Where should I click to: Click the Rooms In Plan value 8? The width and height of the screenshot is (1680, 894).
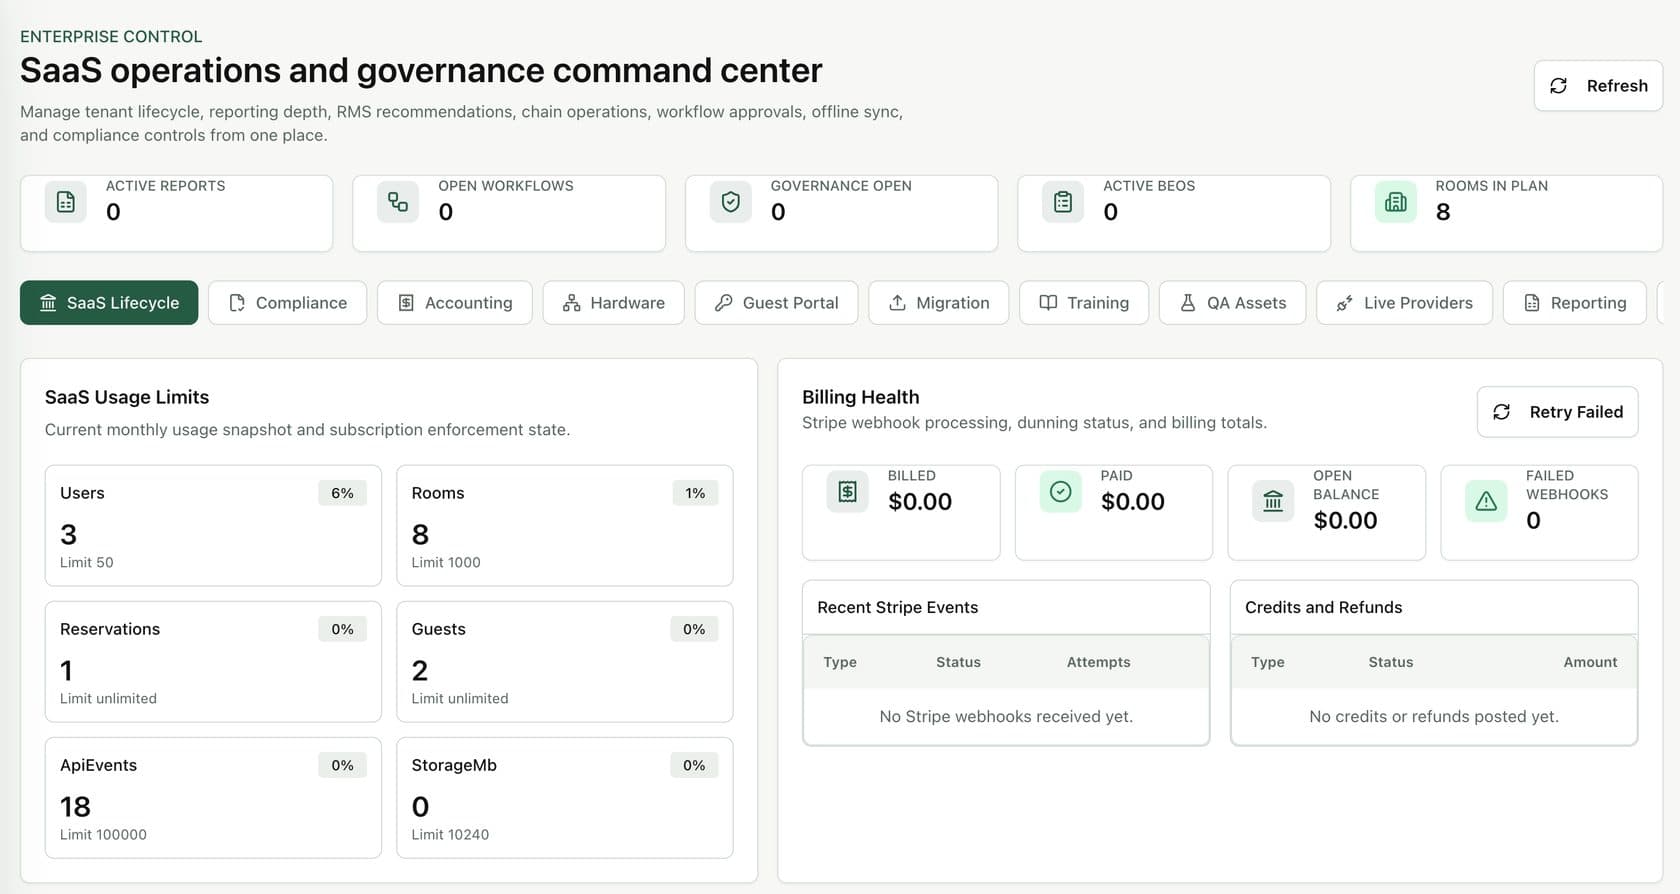pos(1443,212)
